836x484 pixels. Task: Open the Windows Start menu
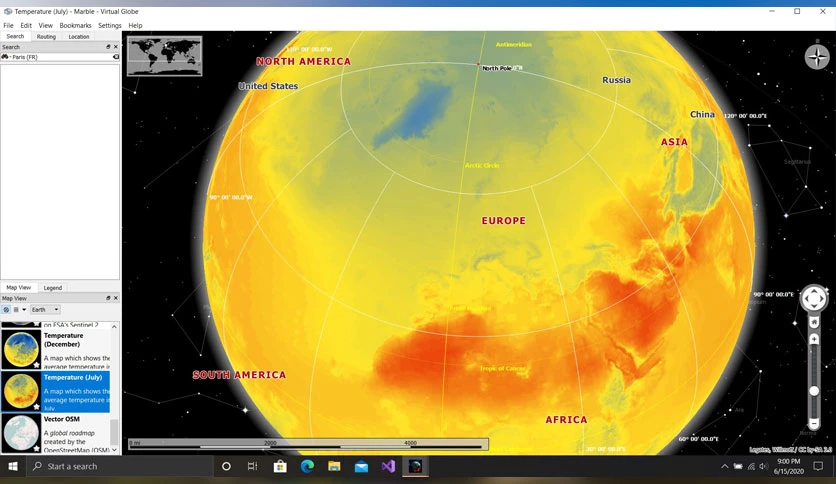pyautogui.click(x=13, y=466)
